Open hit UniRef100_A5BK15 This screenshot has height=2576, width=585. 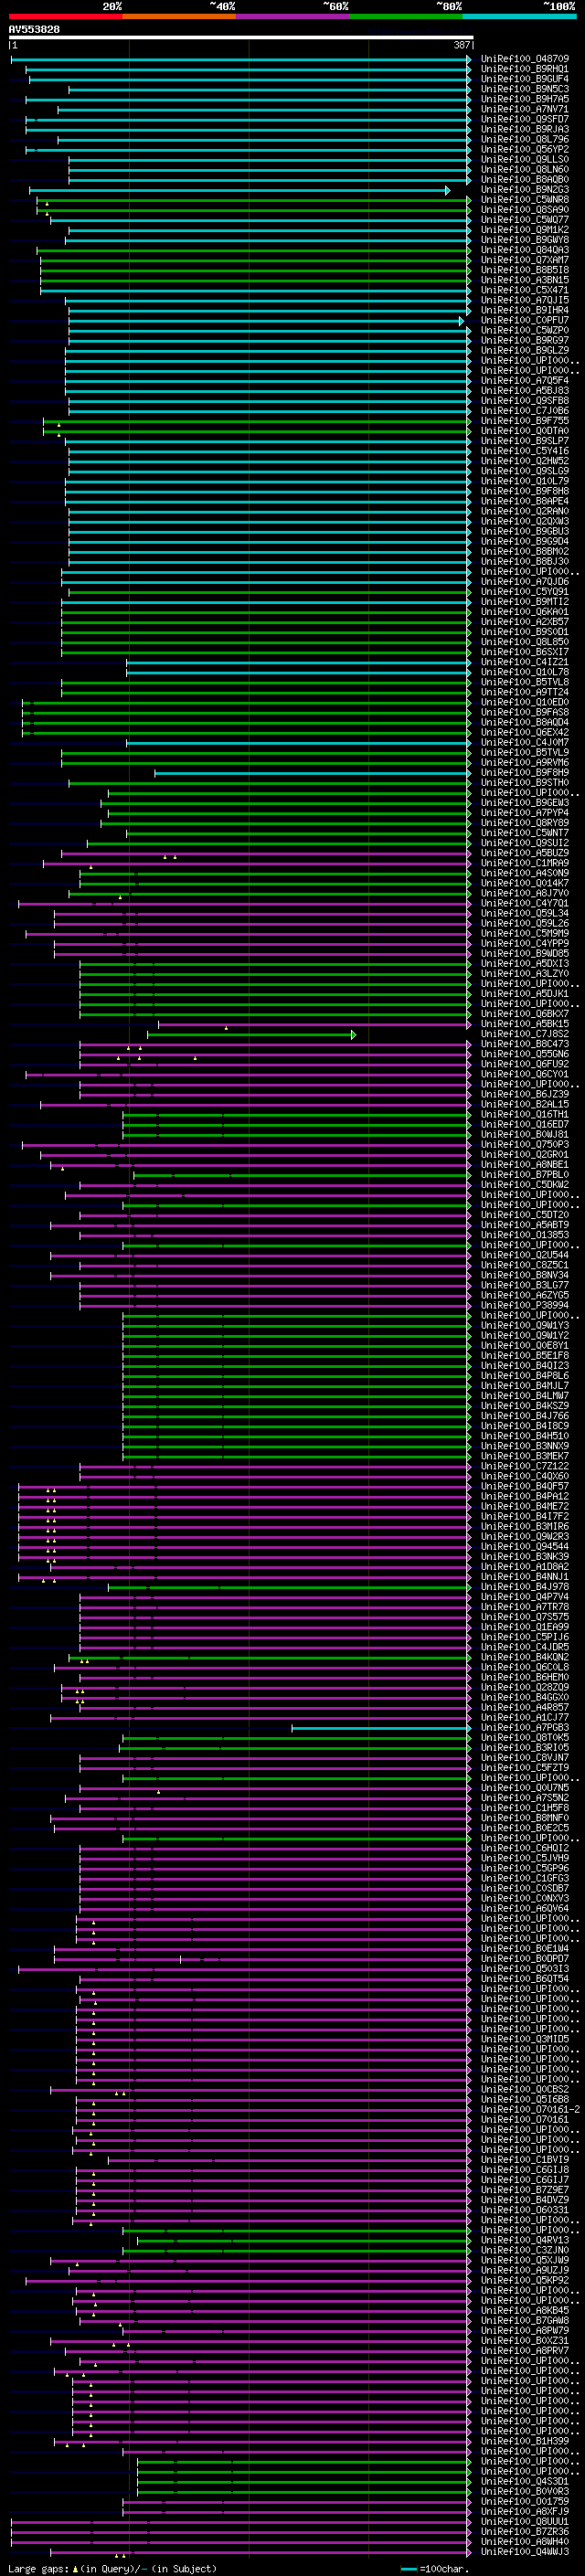(525, 1024)
